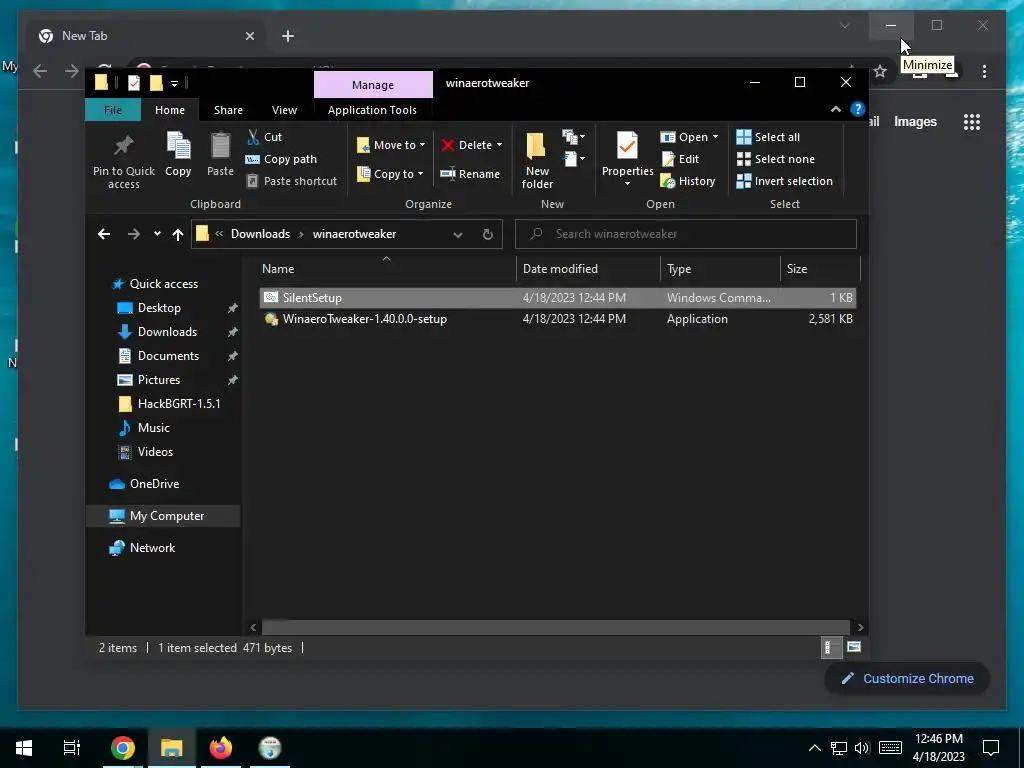Open Task View on taskbar
This screenshot has height=768, width=1024.
(71, 747)
